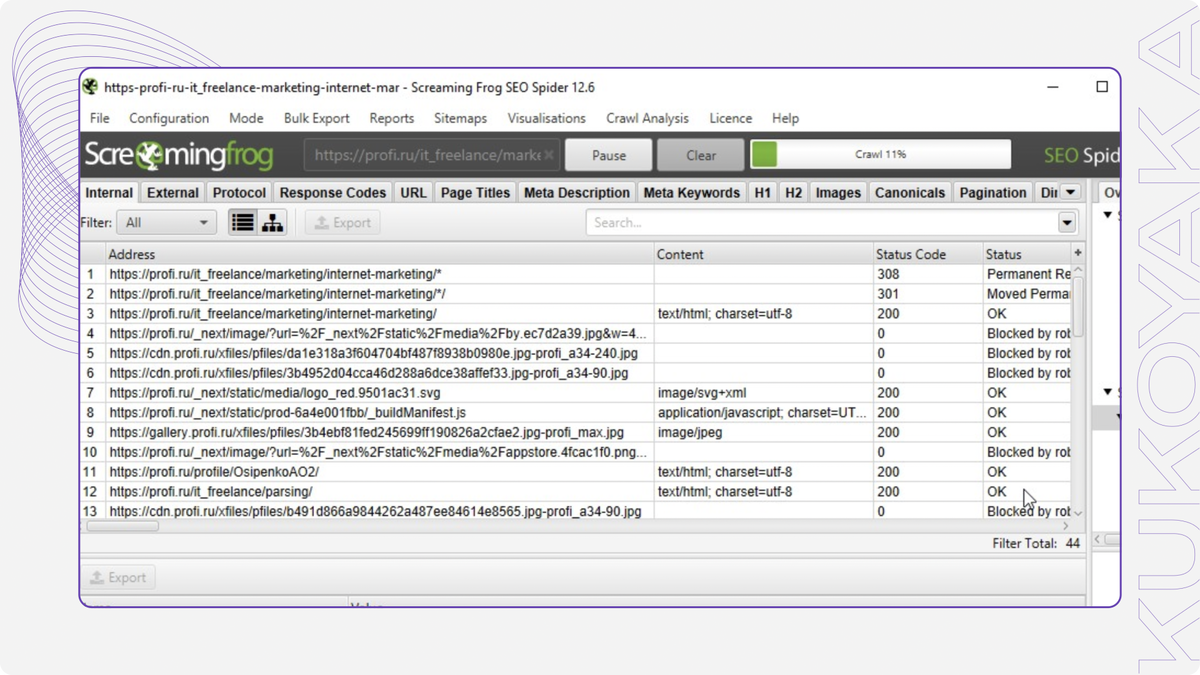Click the 308 status code cell
This screenshot has width=1200, height=675.
[x=928, y=274]
